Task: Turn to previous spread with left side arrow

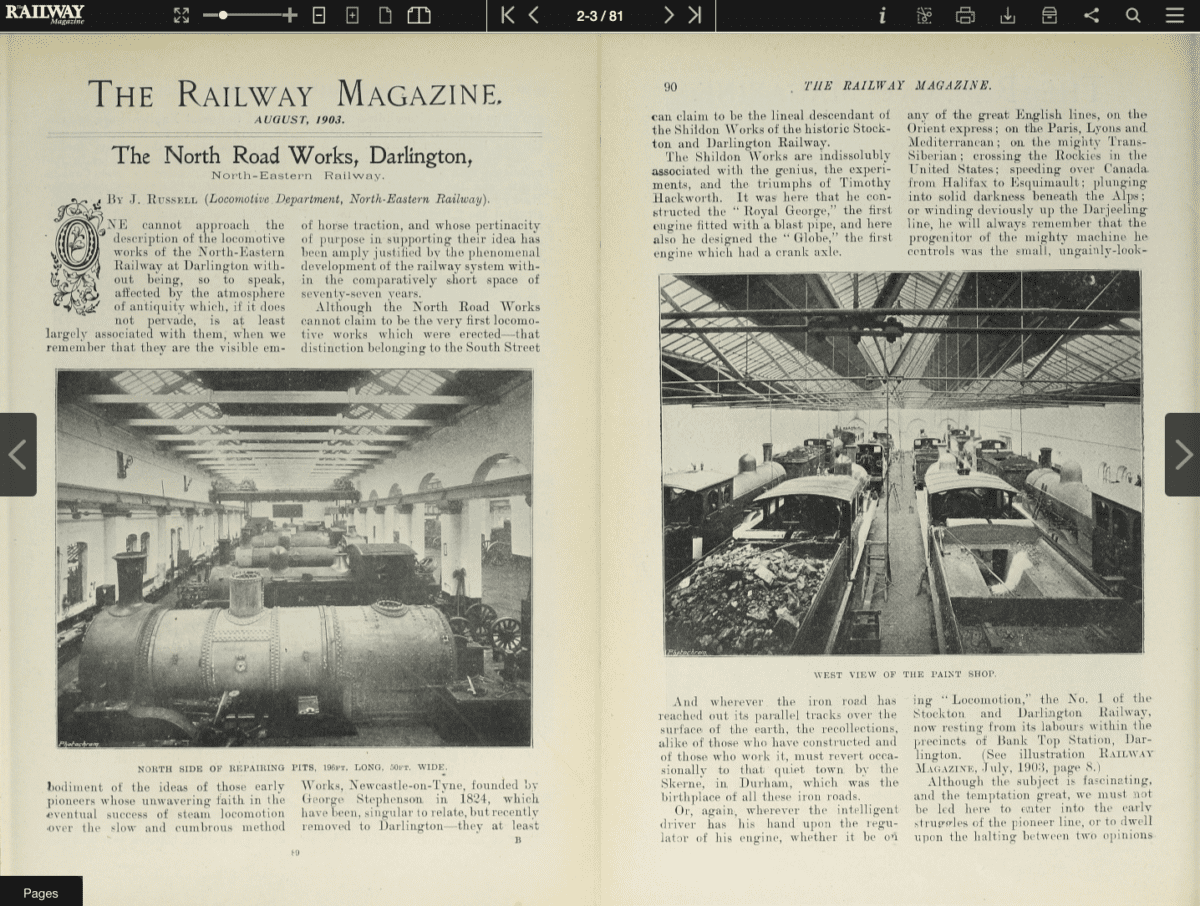Action: click(x=18, y=454)
